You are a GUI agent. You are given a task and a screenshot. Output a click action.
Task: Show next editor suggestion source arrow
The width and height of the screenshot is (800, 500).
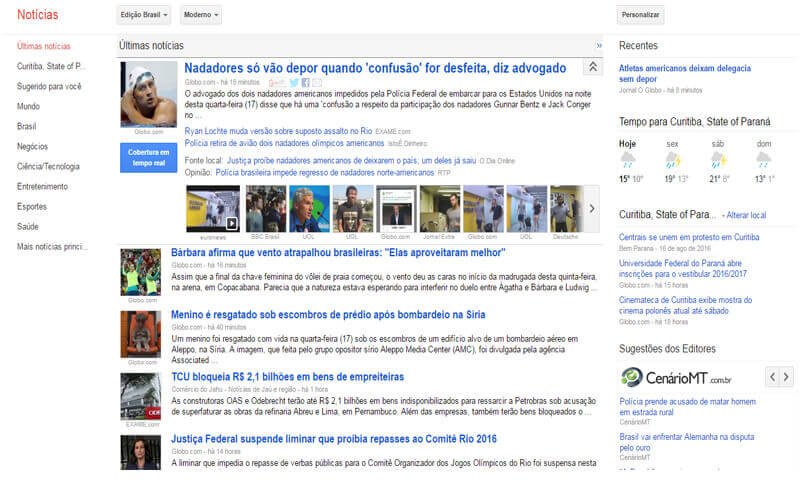pyautogui.click(x=786, y=377)
